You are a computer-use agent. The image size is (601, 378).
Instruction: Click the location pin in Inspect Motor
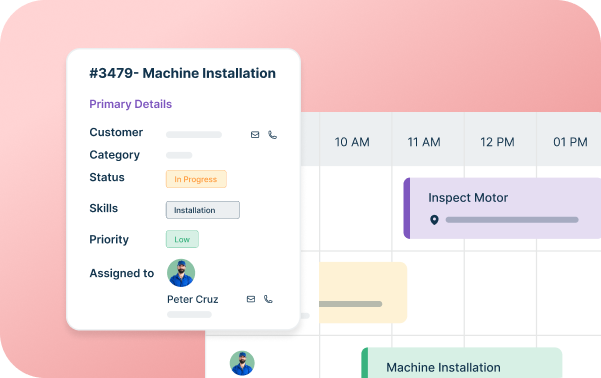[x=434, y=220]
